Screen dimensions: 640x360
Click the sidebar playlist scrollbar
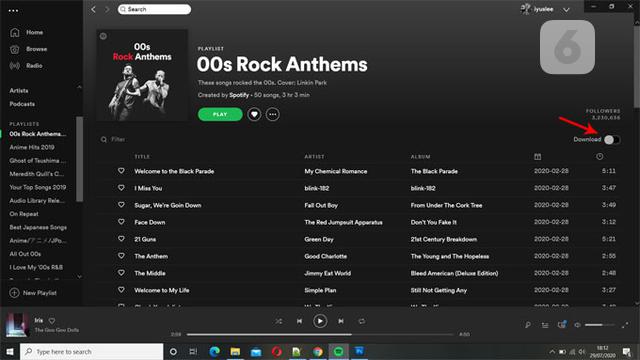[x=79, y=159]
